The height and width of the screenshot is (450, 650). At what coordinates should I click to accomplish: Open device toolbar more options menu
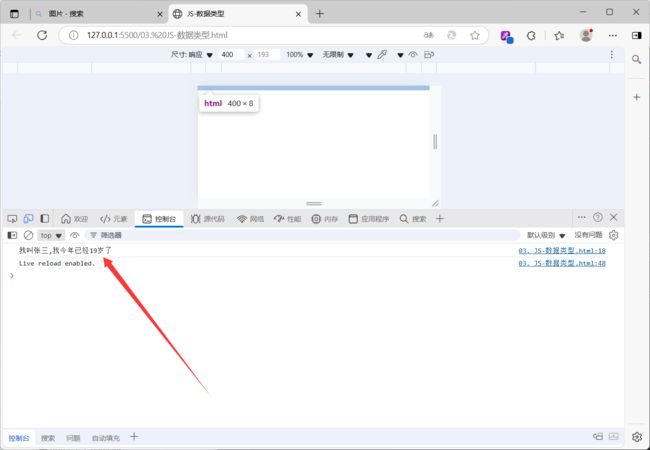(x=612, y=55)
